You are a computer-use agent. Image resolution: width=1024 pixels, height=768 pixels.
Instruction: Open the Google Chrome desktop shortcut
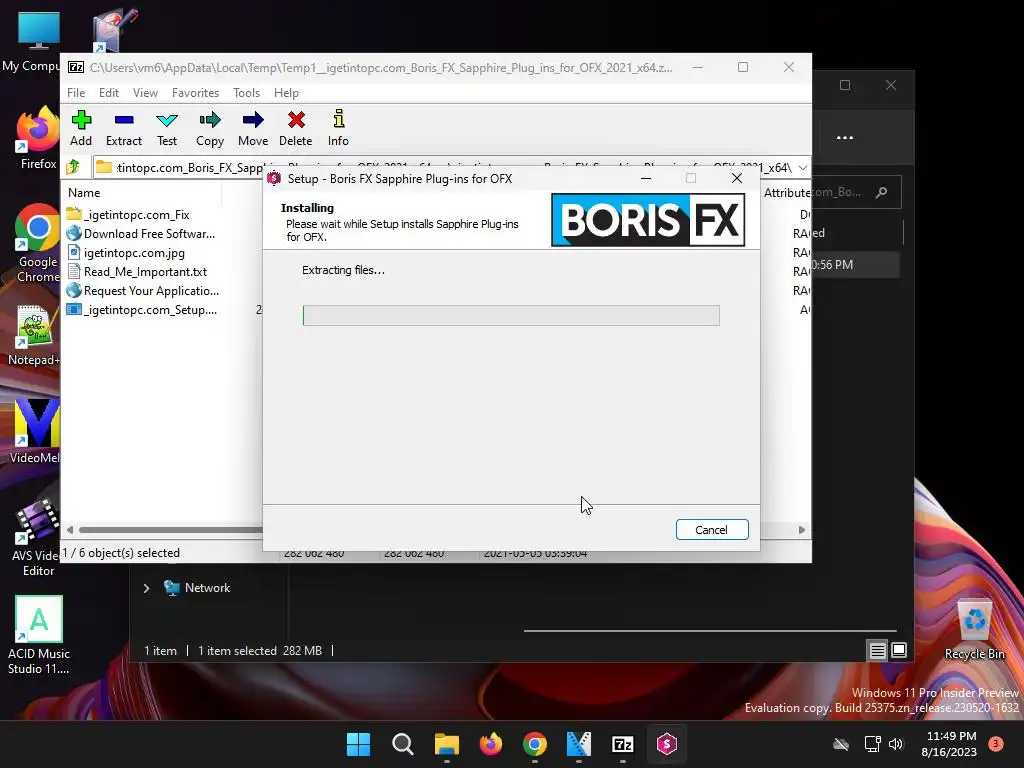tap(38, 243)
